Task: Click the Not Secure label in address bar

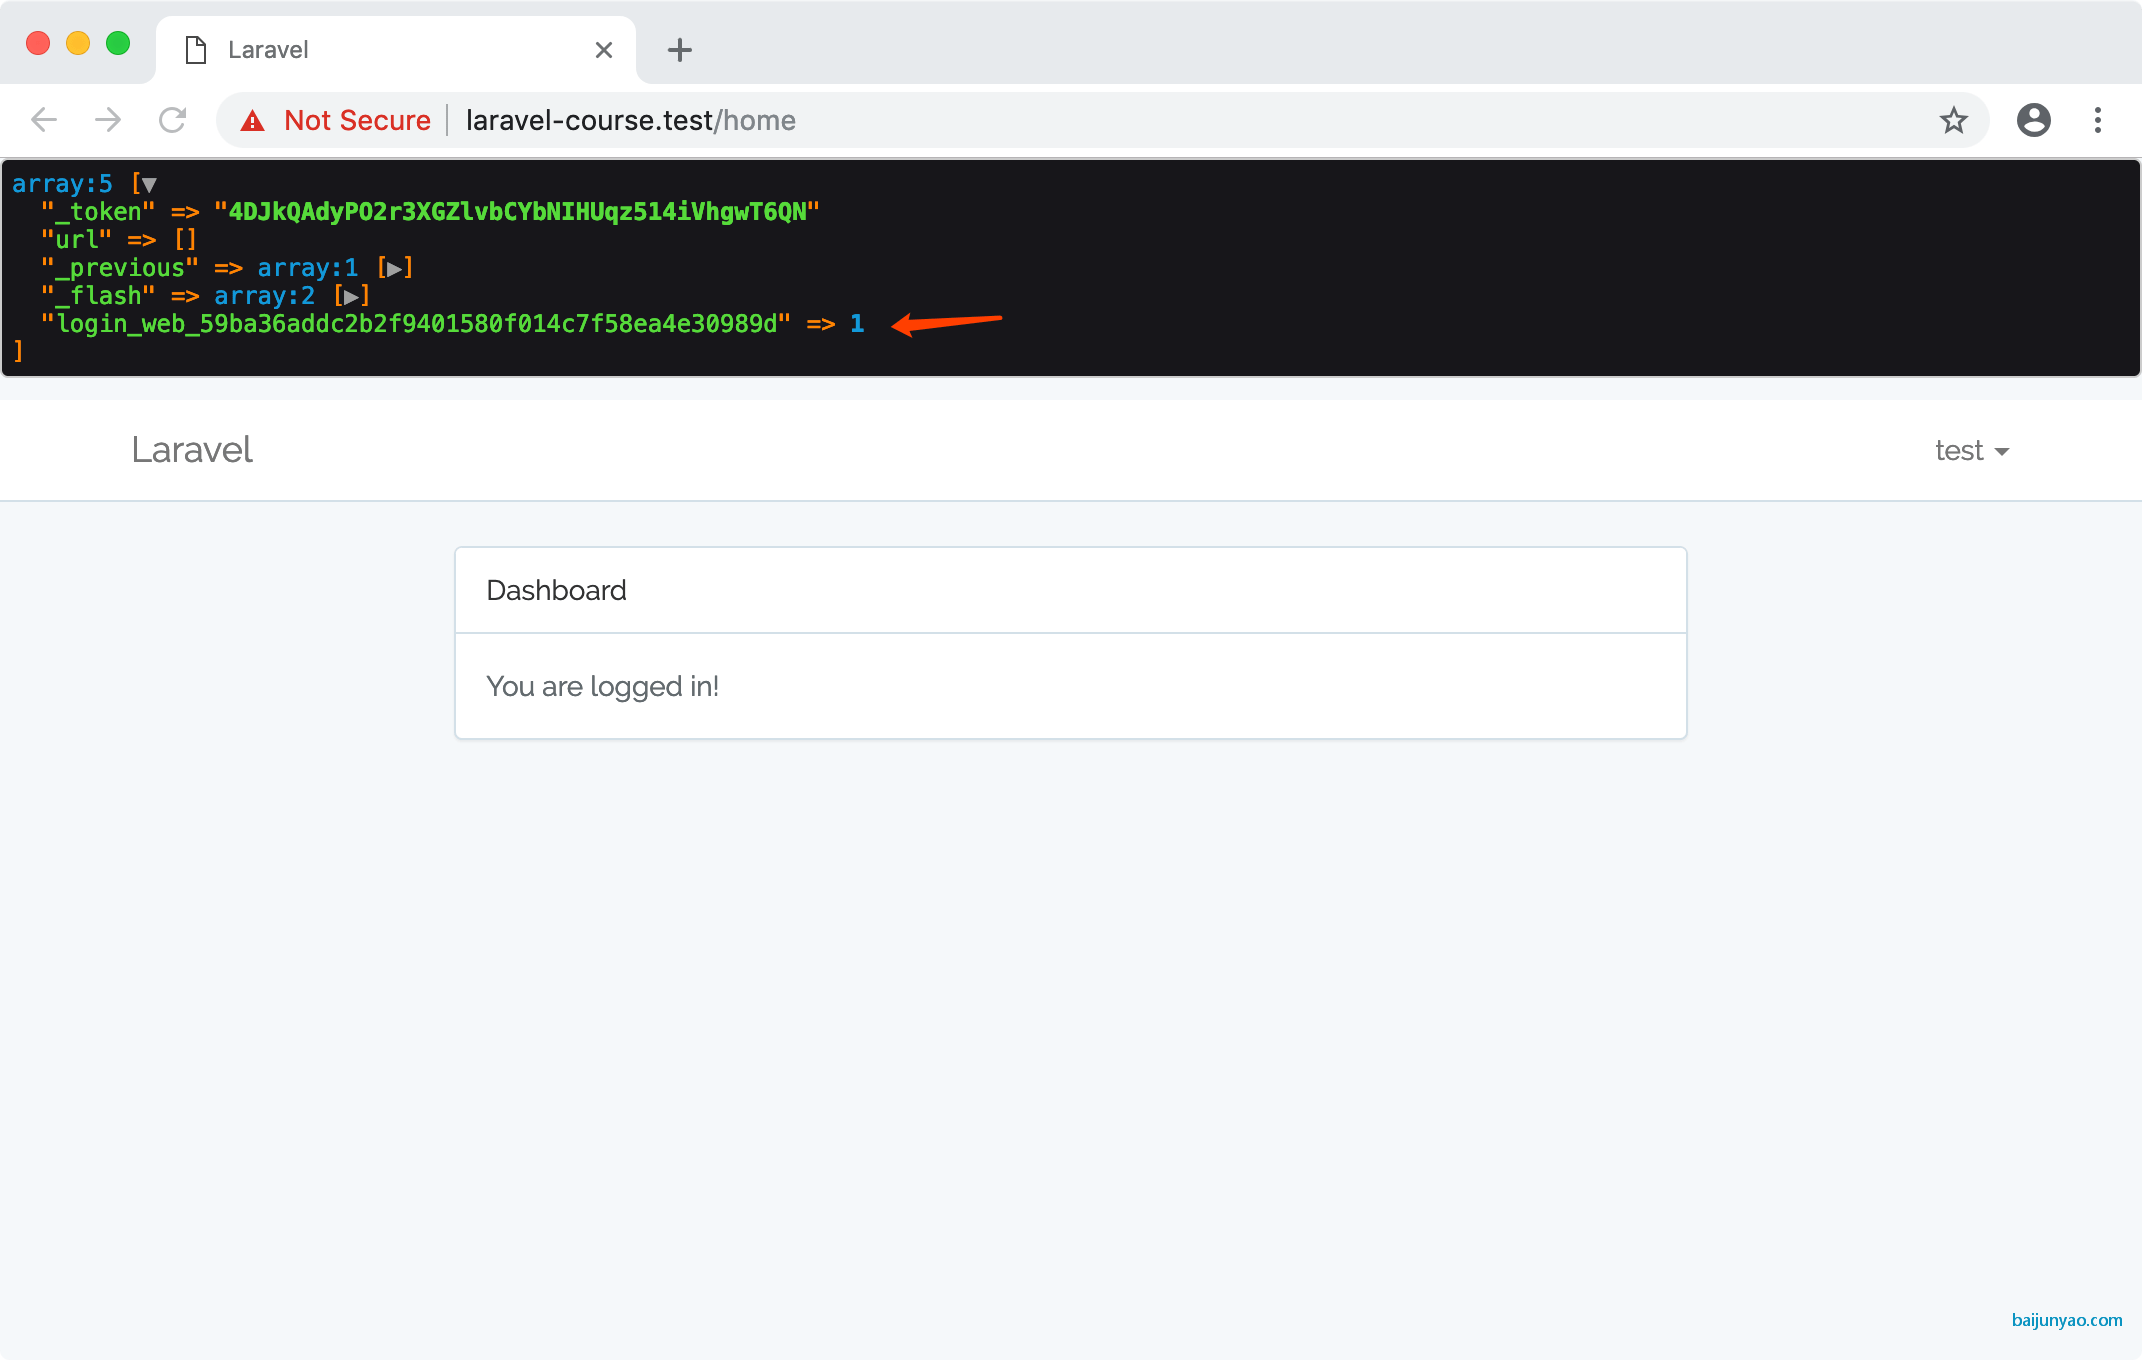Action: pos(357,120)
